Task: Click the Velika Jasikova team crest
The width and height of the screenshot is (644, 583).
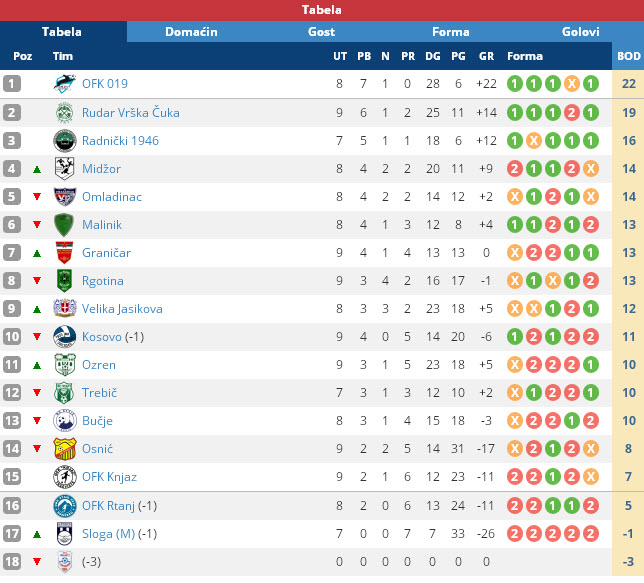Action: (x=65, y=309)
